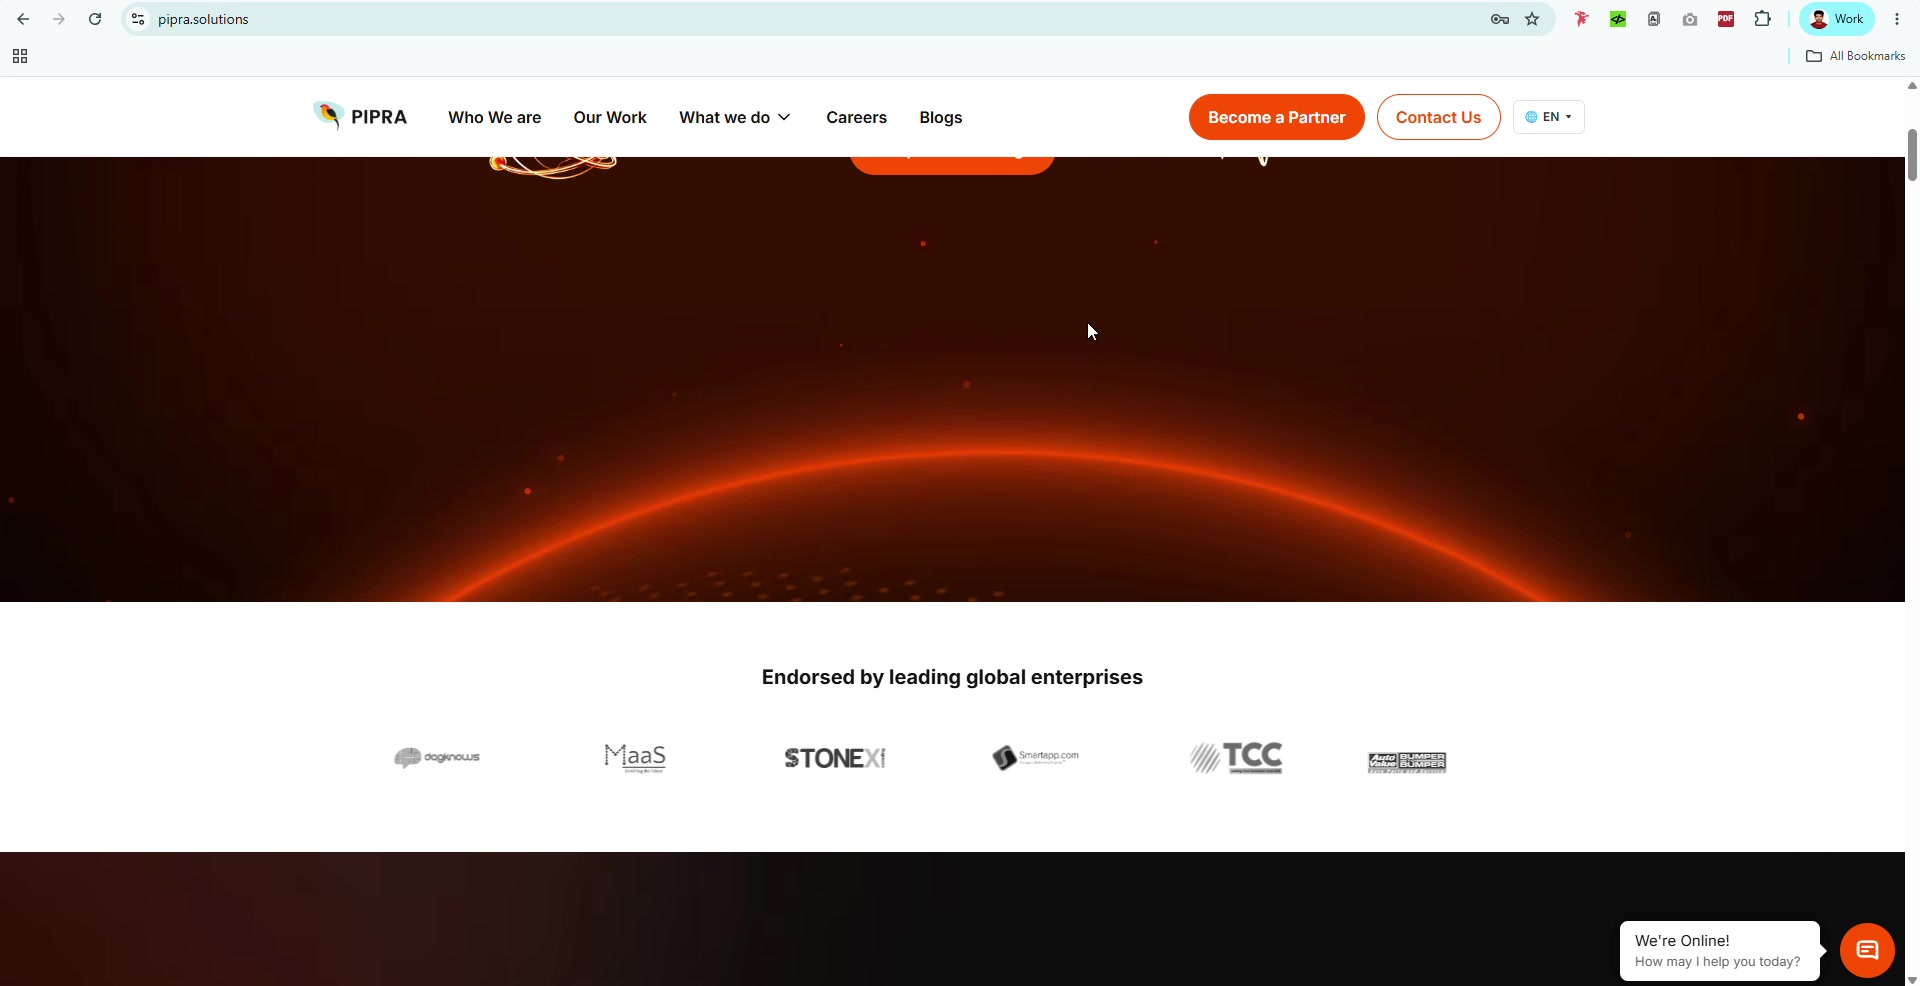This screenshot has height=986, width=1920.
Task: Open the camera screenshot extension
Action: click(1690, 19)
